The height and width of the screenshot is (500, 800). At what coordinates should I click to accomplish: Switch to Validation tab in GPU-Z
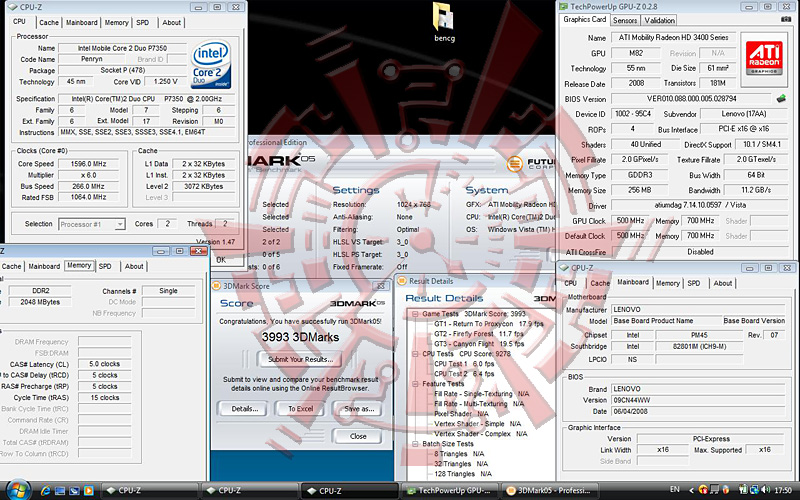[x=659, y=20]
